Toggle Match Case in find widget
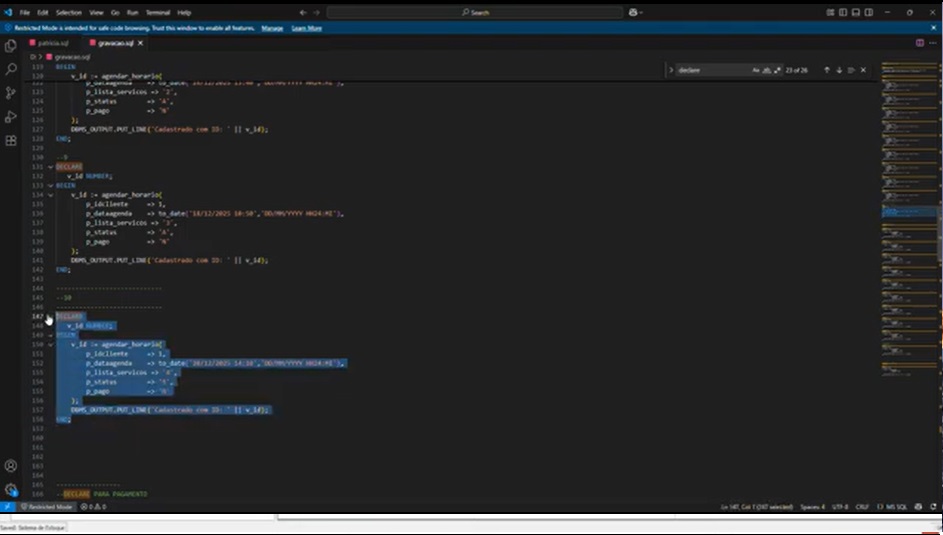 coord(755,70)
